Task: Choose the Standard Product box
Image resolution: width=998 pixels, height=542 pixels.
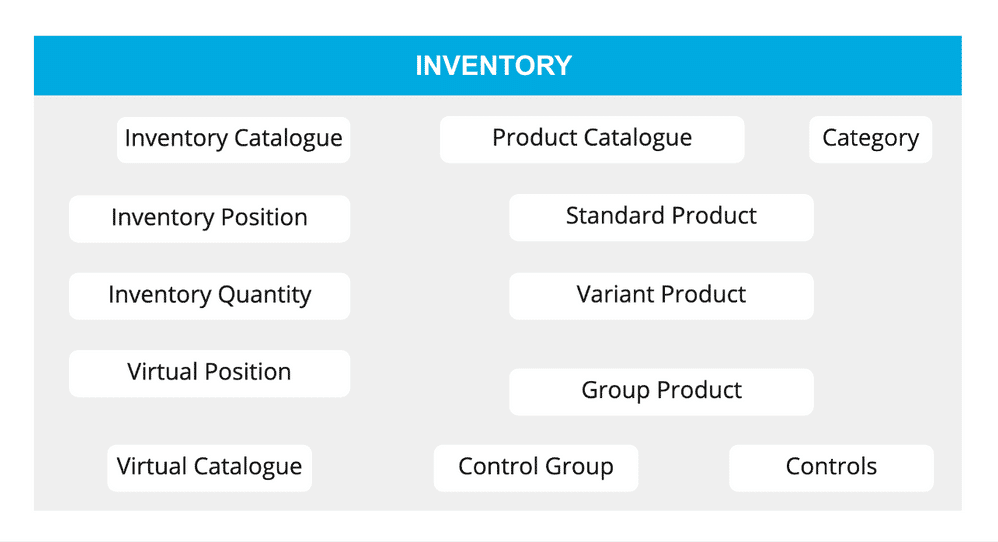Action: pyautogui.click(x=661, y=217)
